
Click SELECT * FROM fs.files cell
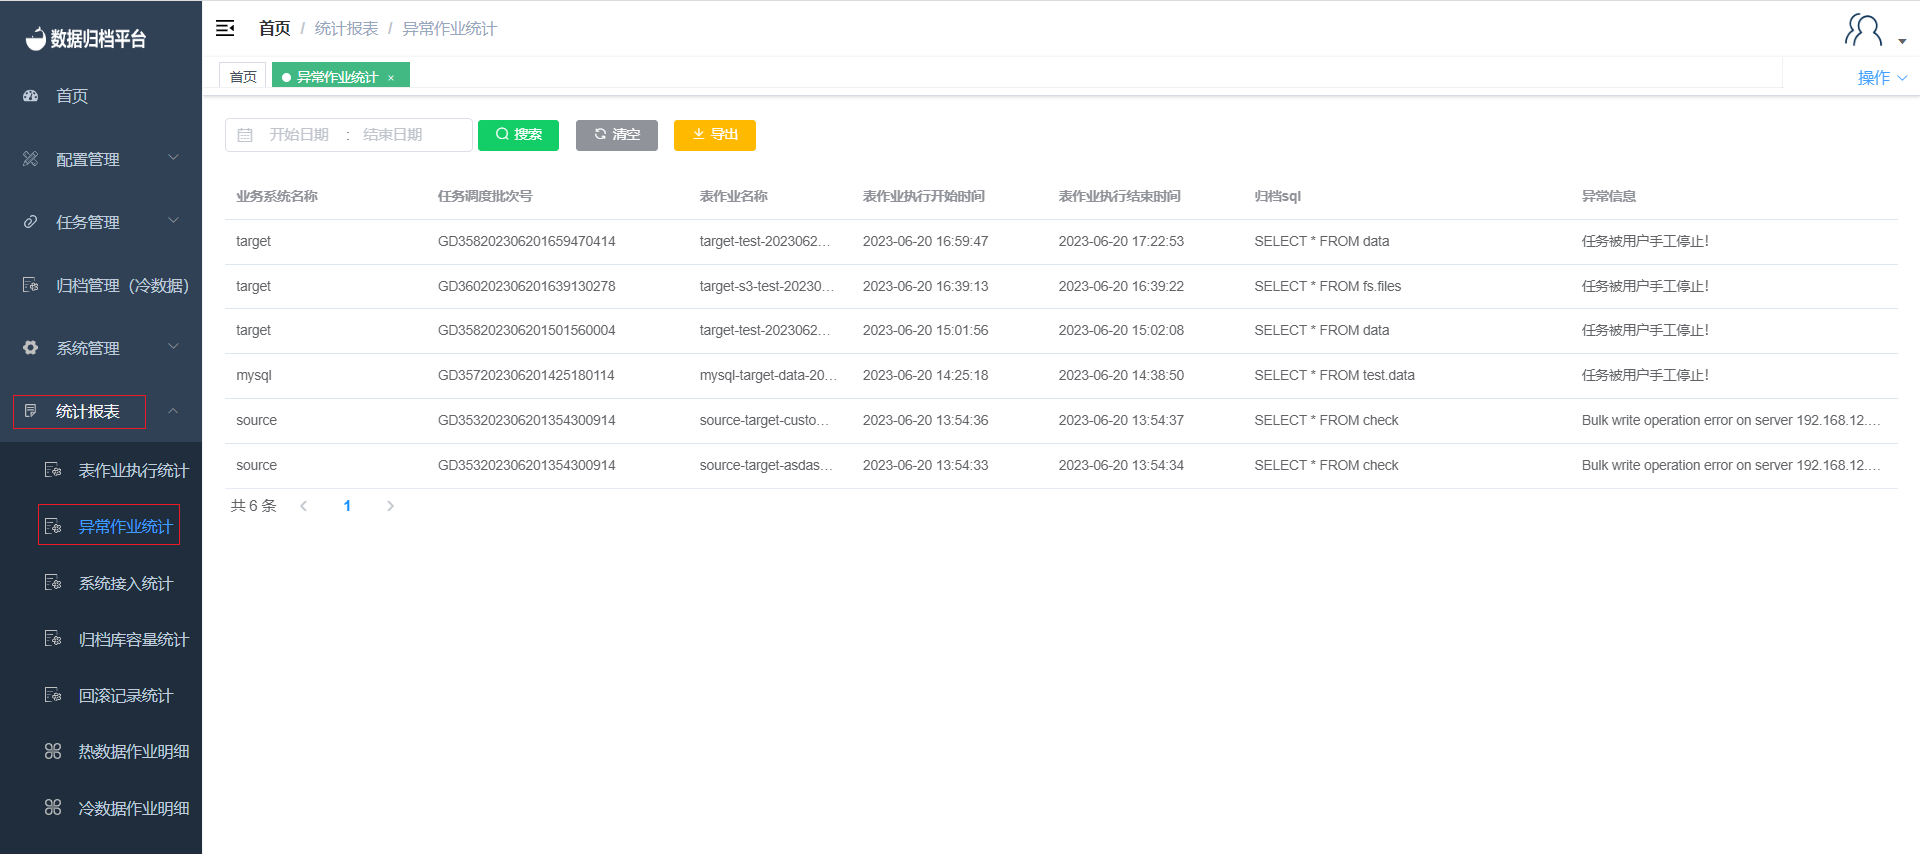click(1328, 286)
